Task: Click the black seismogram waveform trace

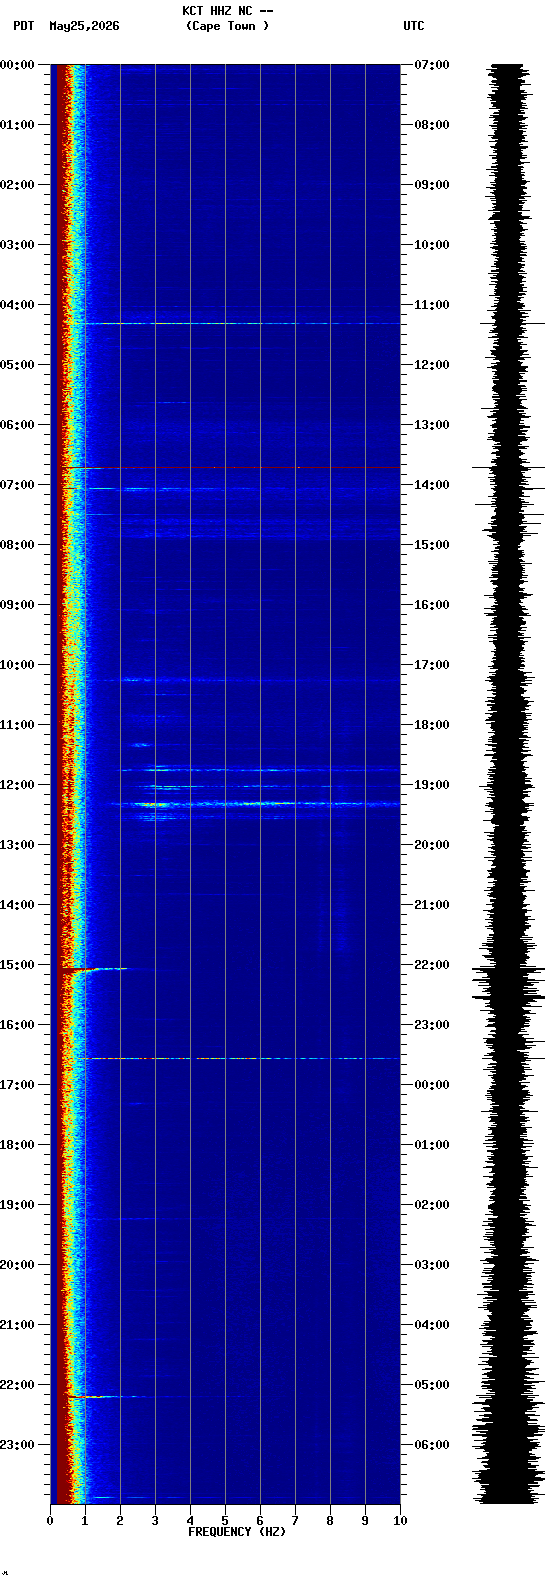Action: pos(509,784)
